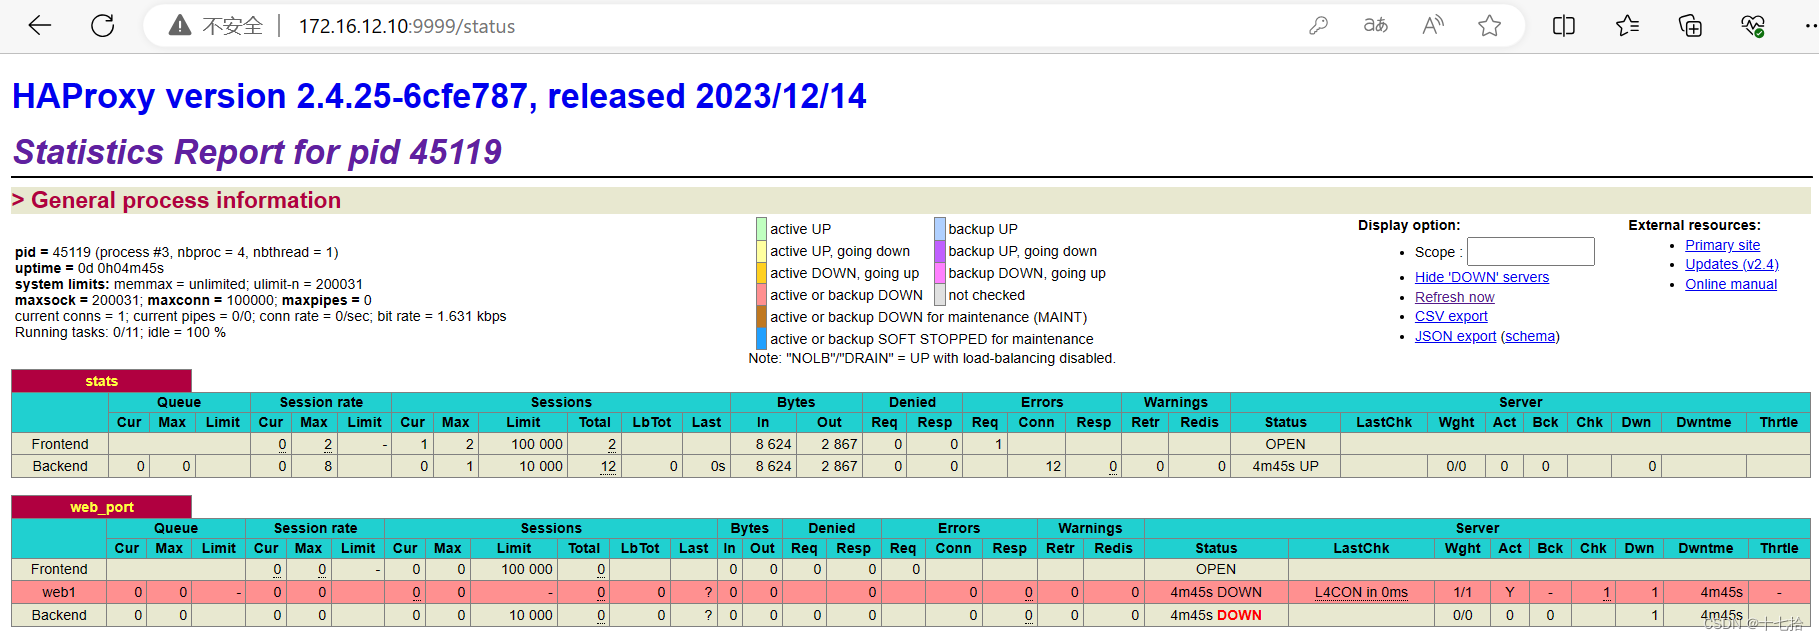Open browser collections
The width and height of the screenshot is (1819, 641).
(x=1690, y=26)
